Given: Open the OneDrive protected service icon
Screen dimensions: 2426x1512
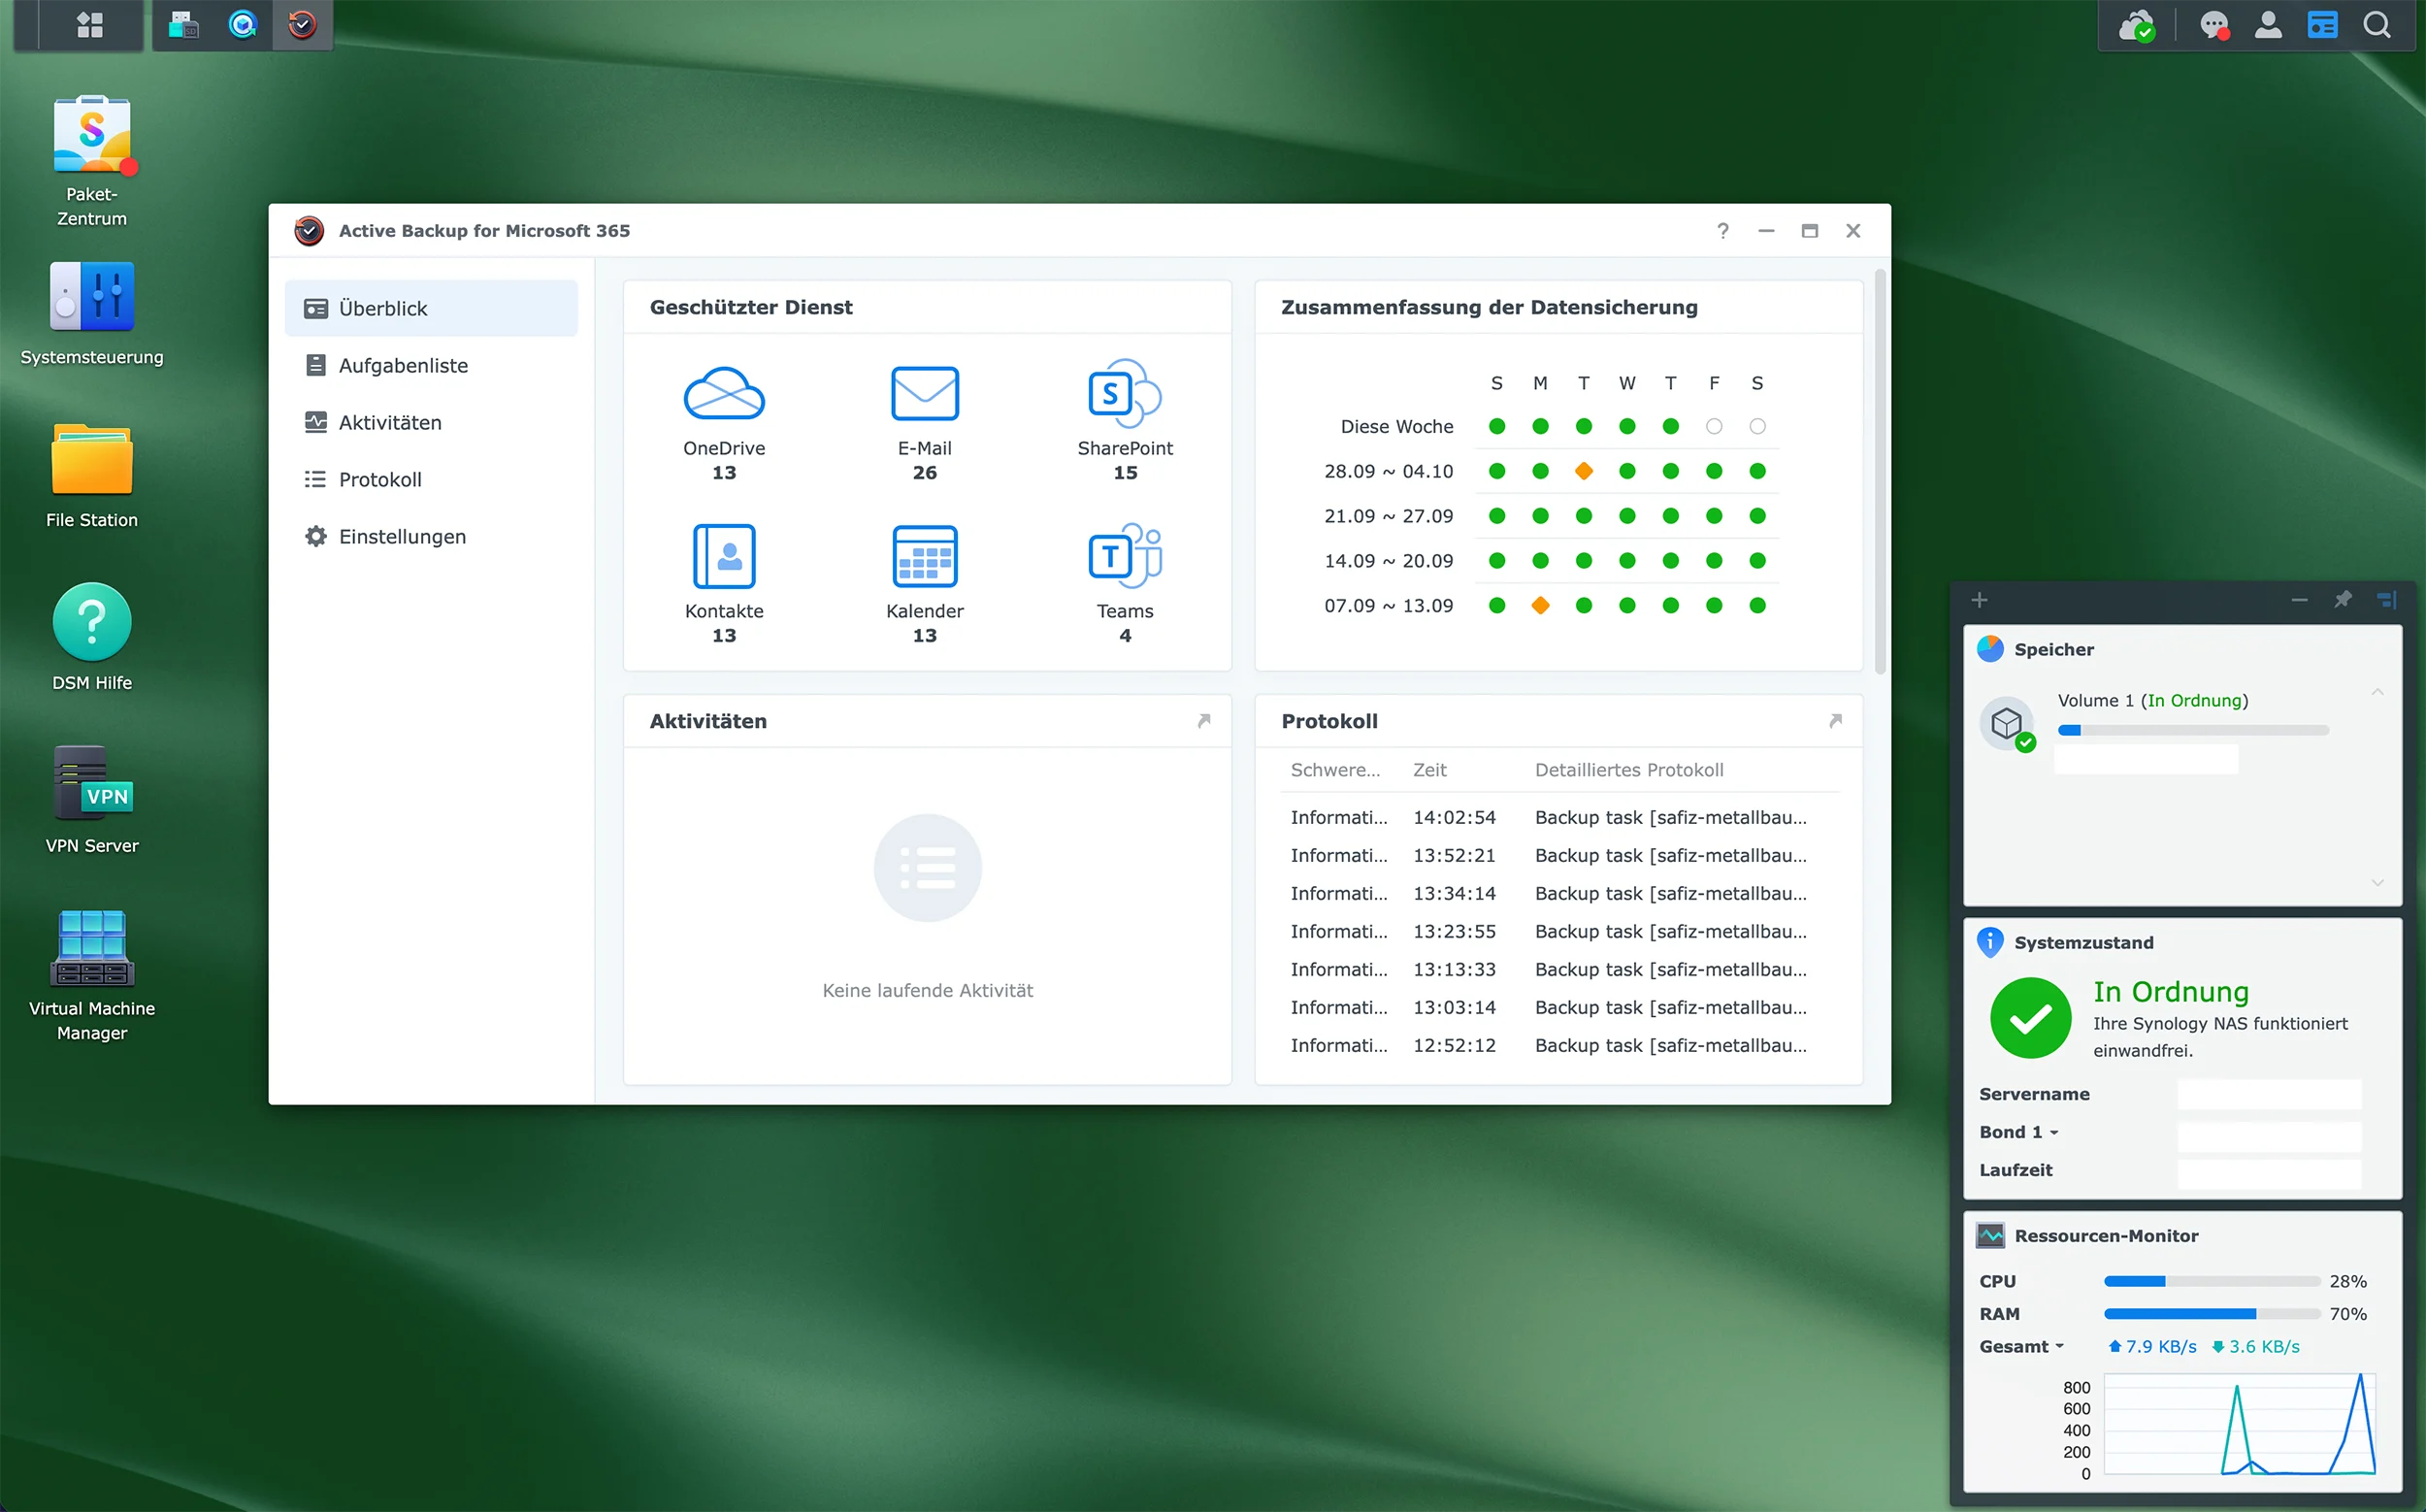Looking at the screenshot, I should pyautogui.click(x=724, y=393).
